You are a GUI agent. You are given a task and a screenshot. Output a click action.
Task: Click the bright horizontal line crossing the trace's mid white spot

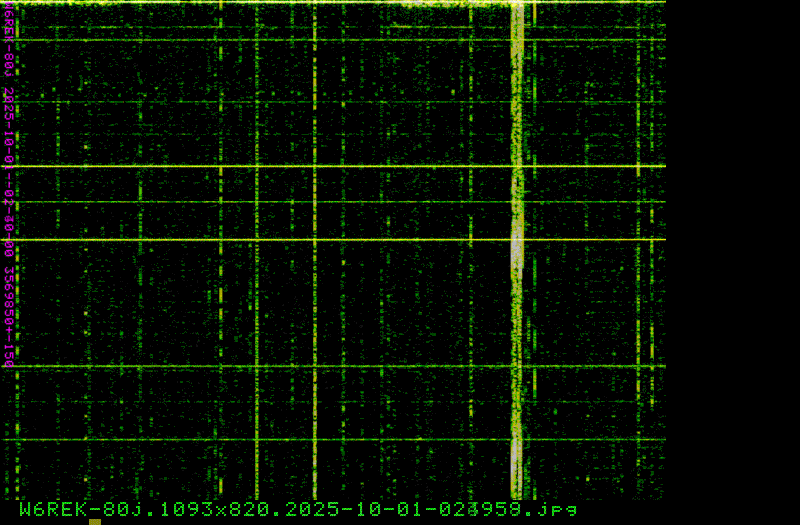(300, 240)
